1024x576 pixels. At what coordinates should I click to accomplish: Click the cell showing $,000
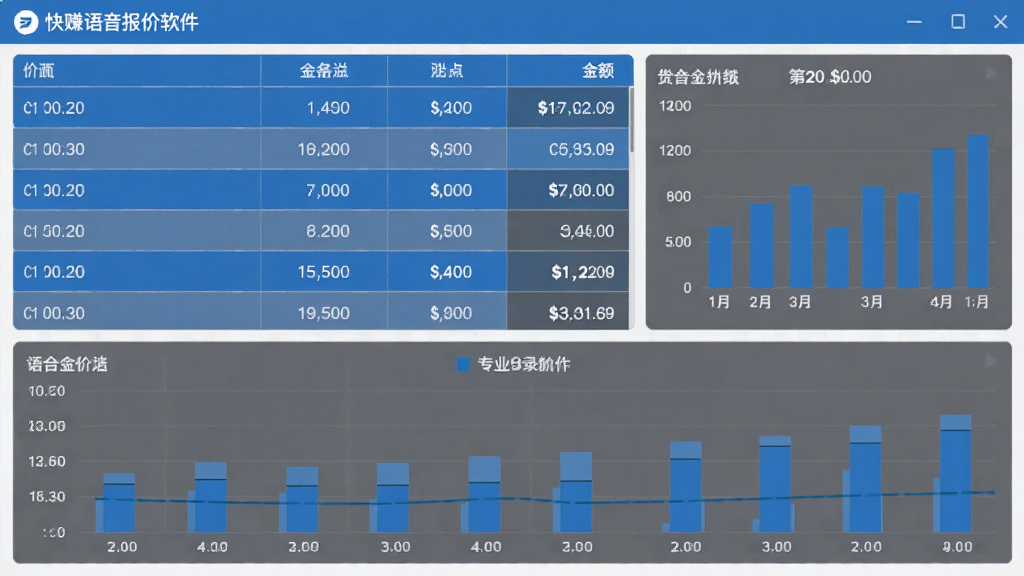[447, 190]
